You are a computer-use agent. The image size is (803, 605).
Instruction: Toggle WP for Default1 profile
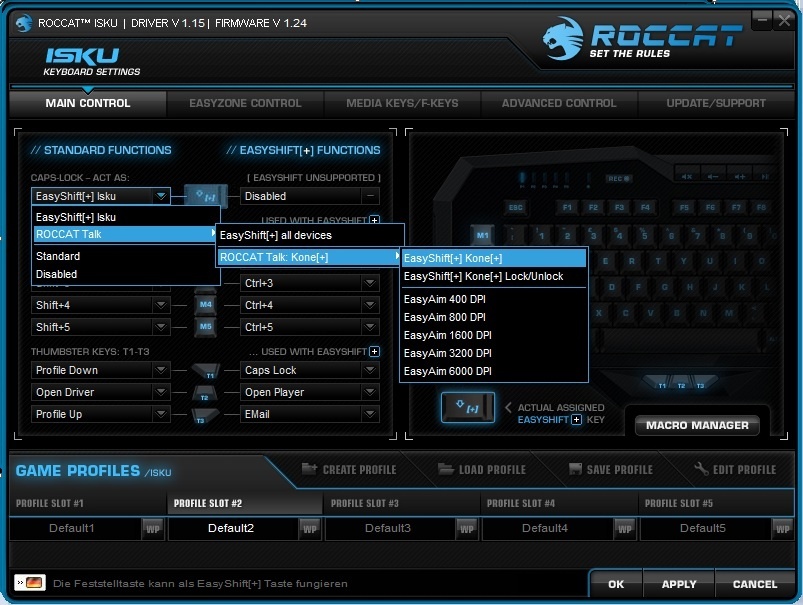tap(153, 529)
